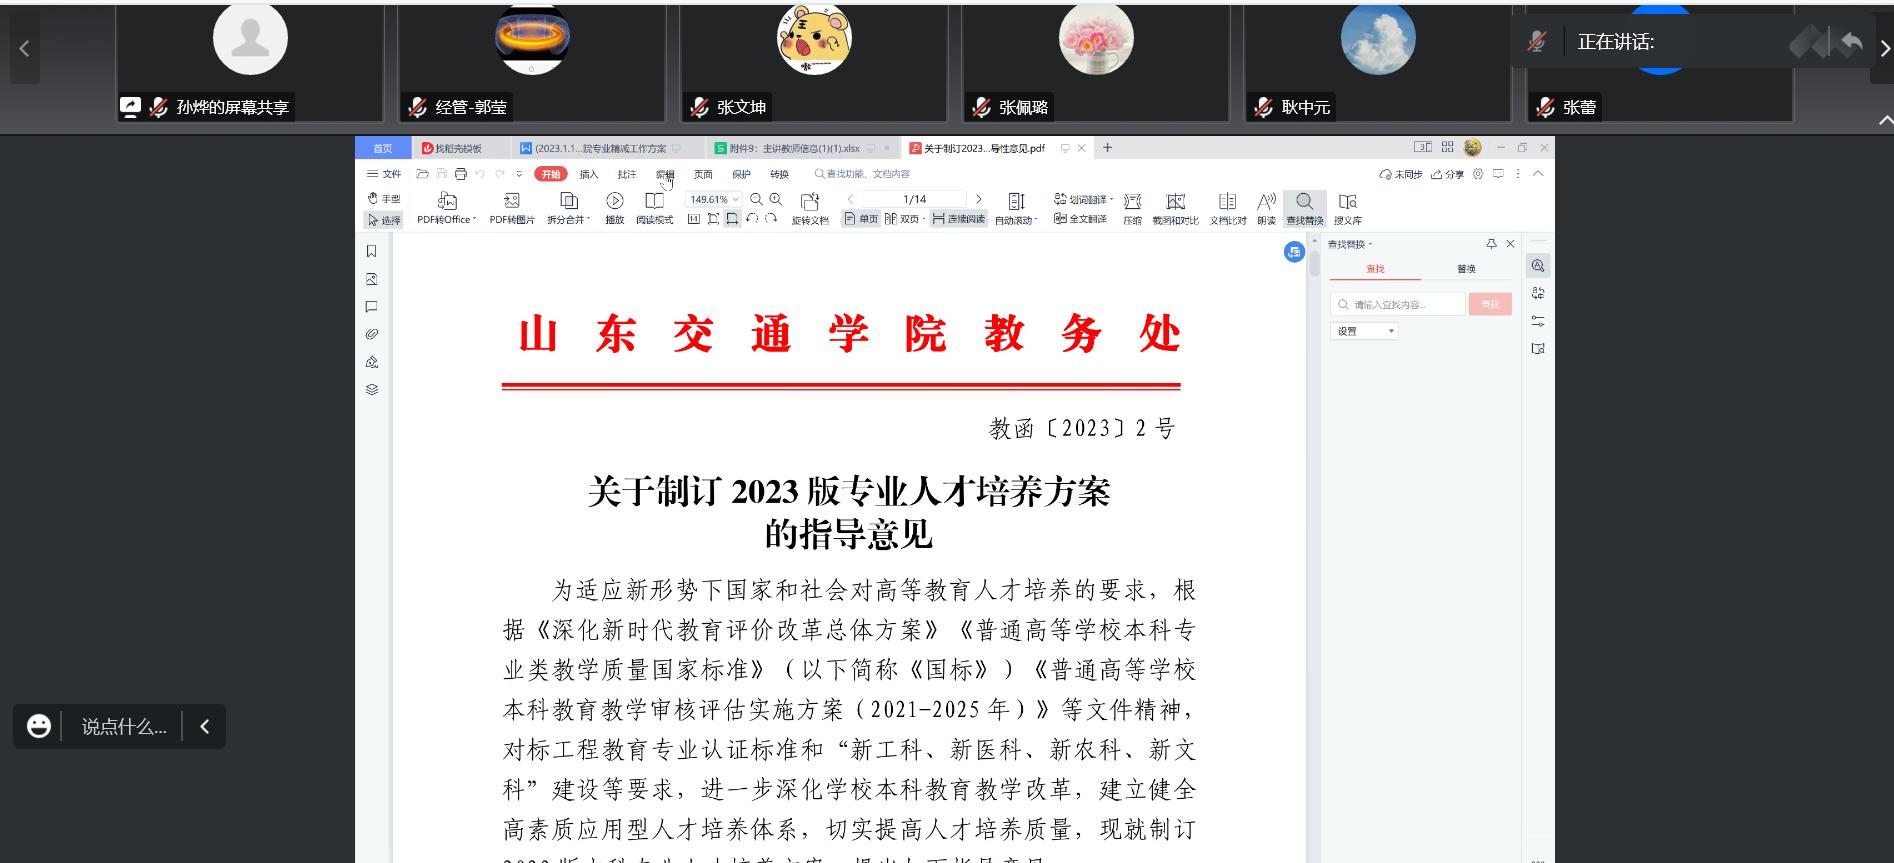
Task: Toggle 单页 single page view
Action: (861, 219)
